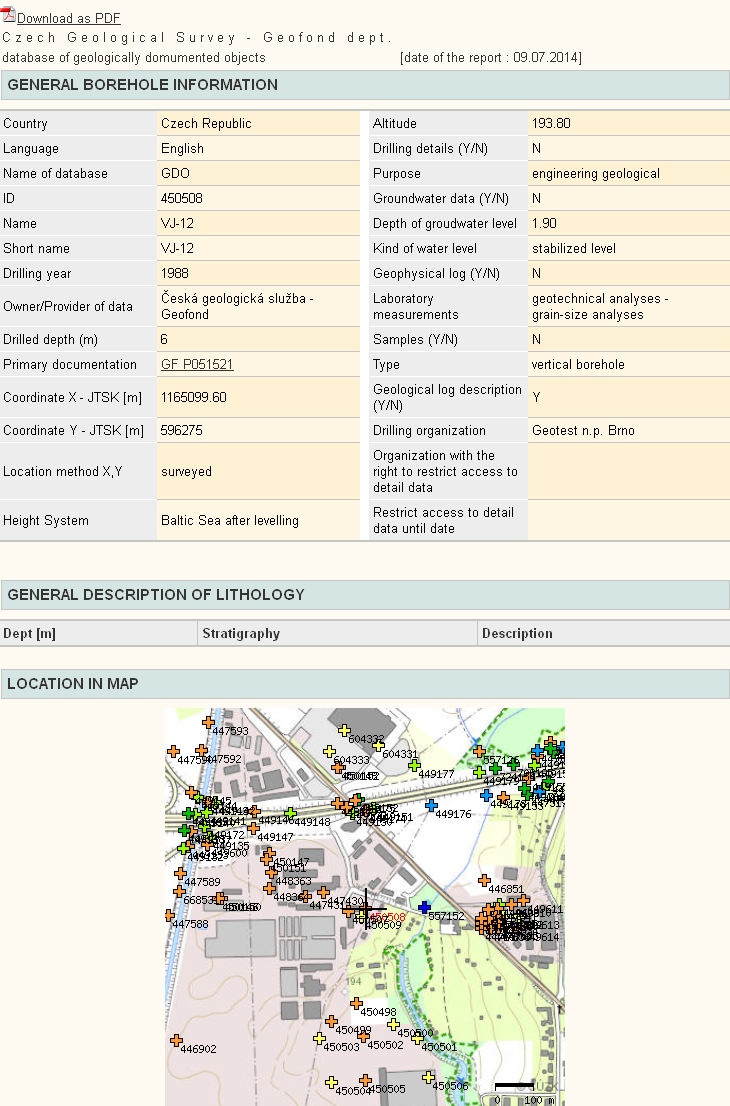Click the vertical borehole type value
Viewport: 730px width, 1106px height.
tap(578, 365)
